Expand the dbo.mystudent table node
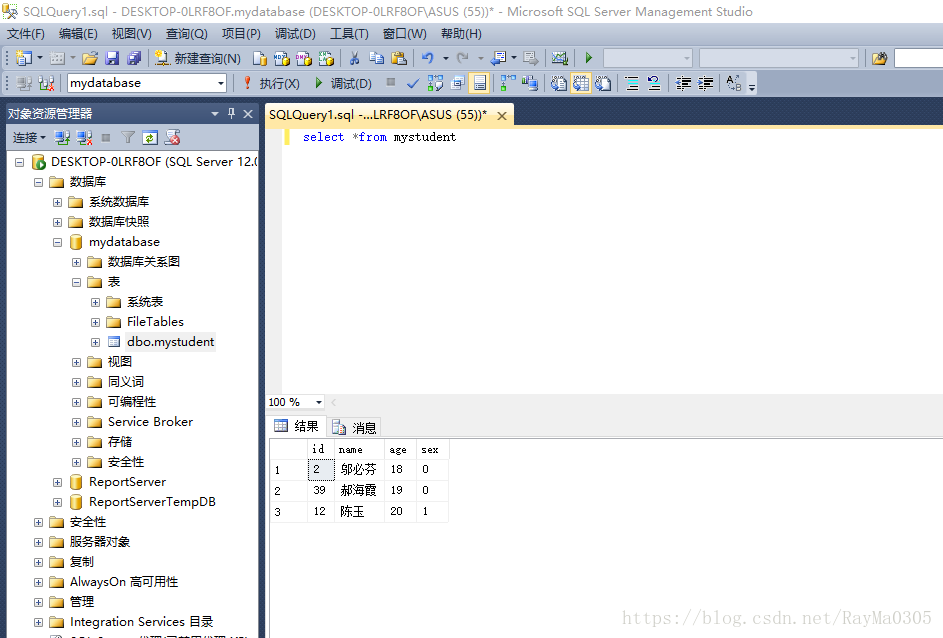943x638 pixels. pos(95,342)
